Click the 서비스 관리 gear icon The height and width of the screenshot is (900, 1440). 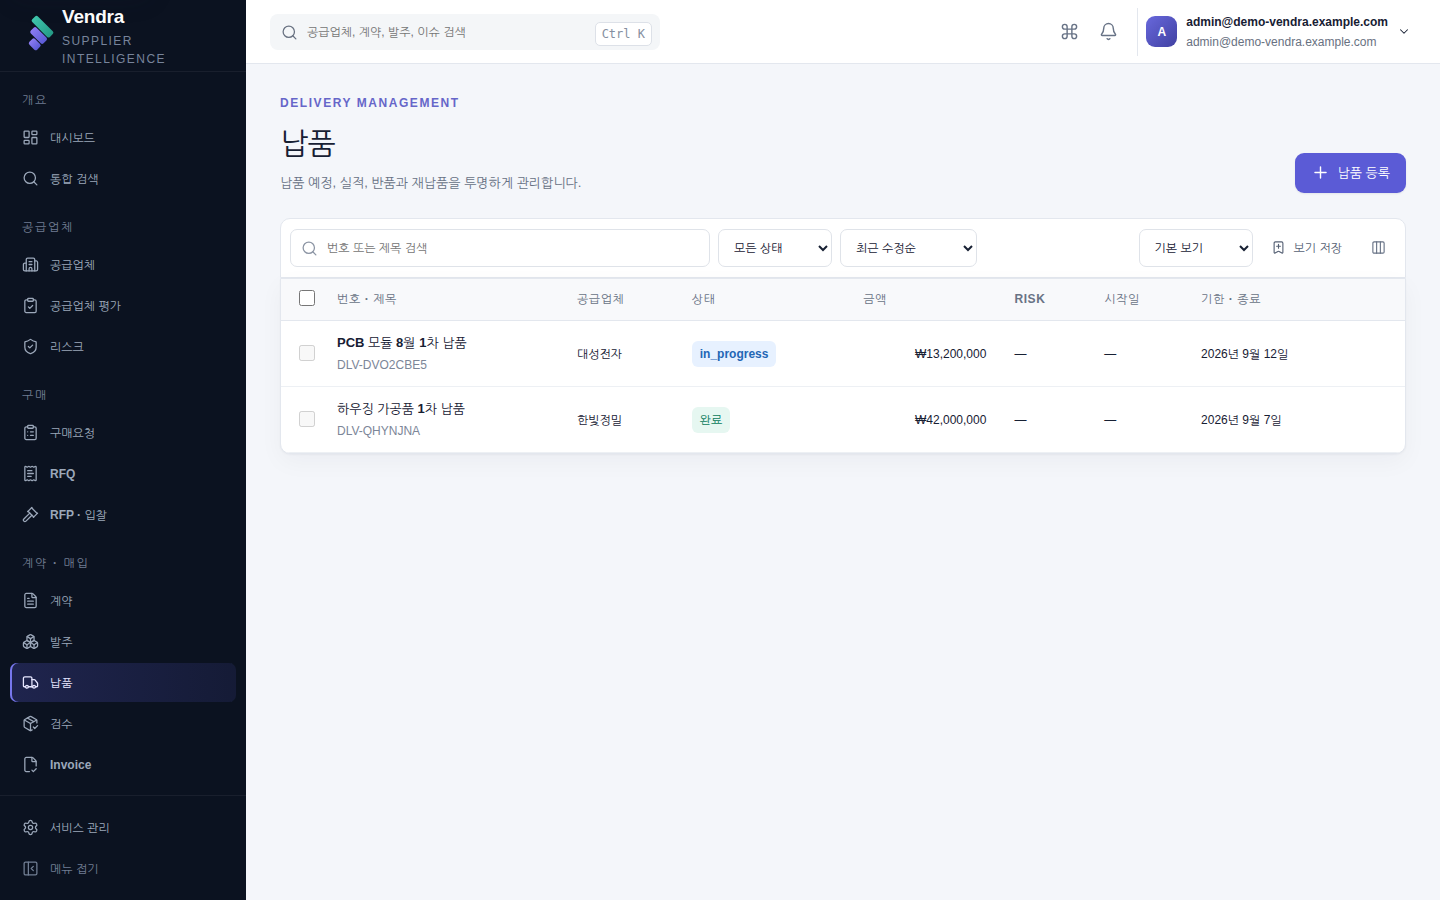[30, 827]
